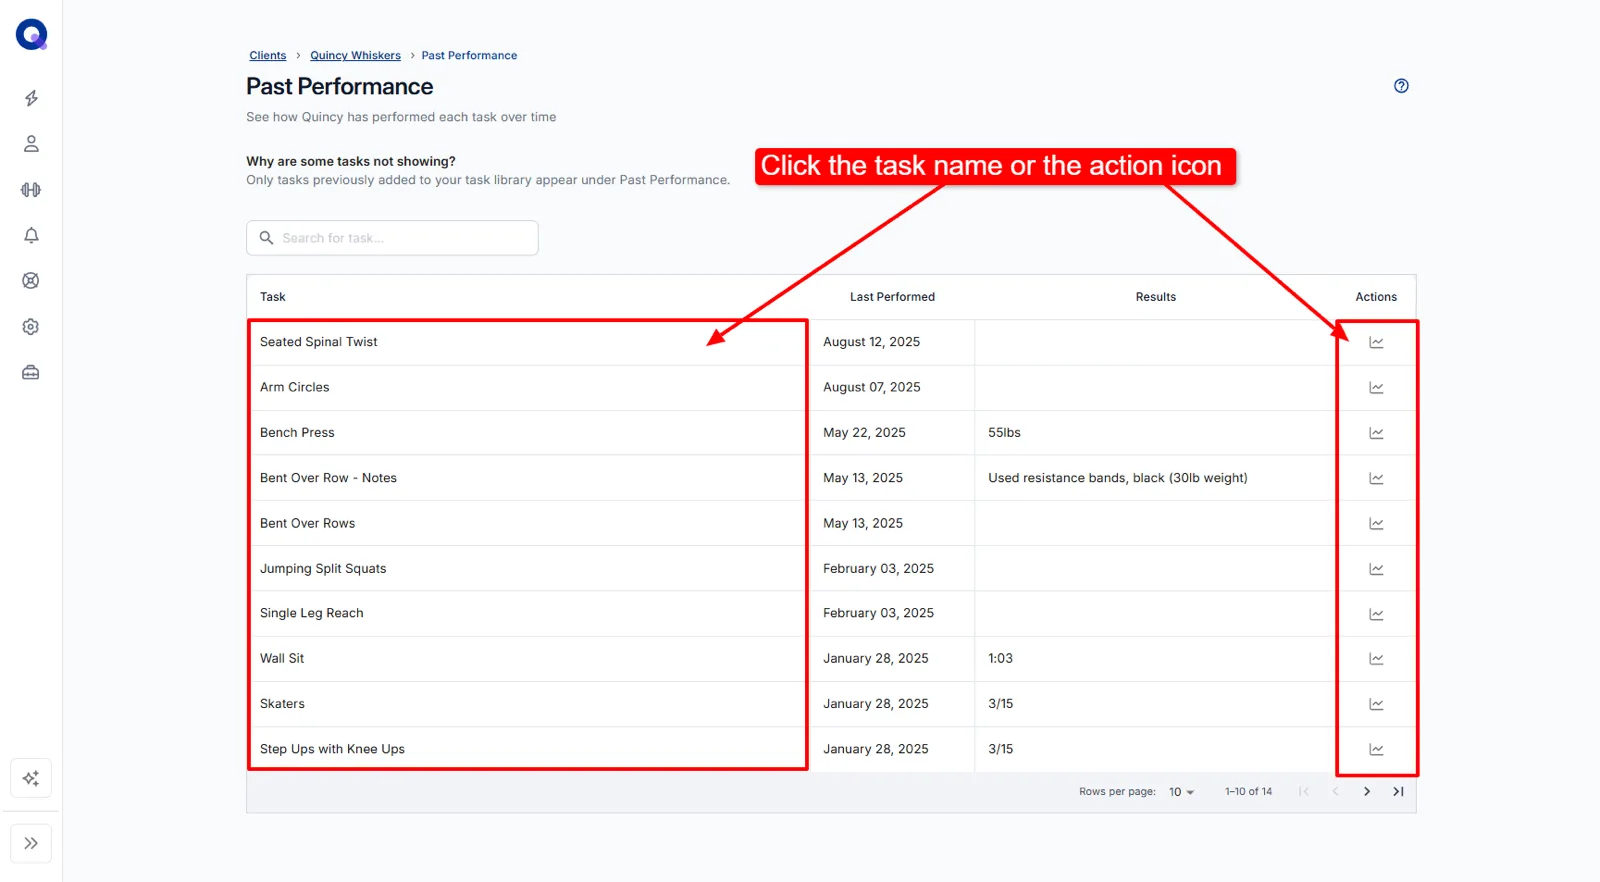Open chart icon for Seated Spinal Twist

pyautogui.click(x=1376, y=342)
